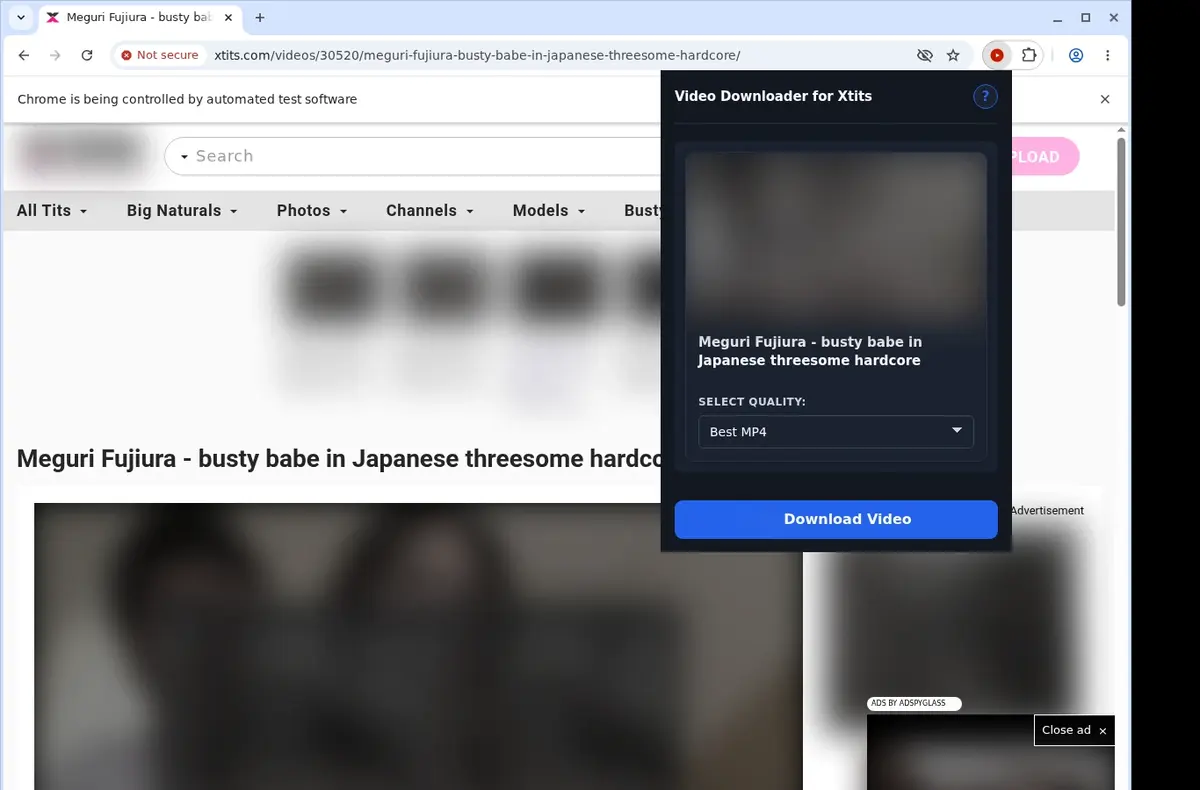Open the Big Naturals menu

(x=182, y=210)
